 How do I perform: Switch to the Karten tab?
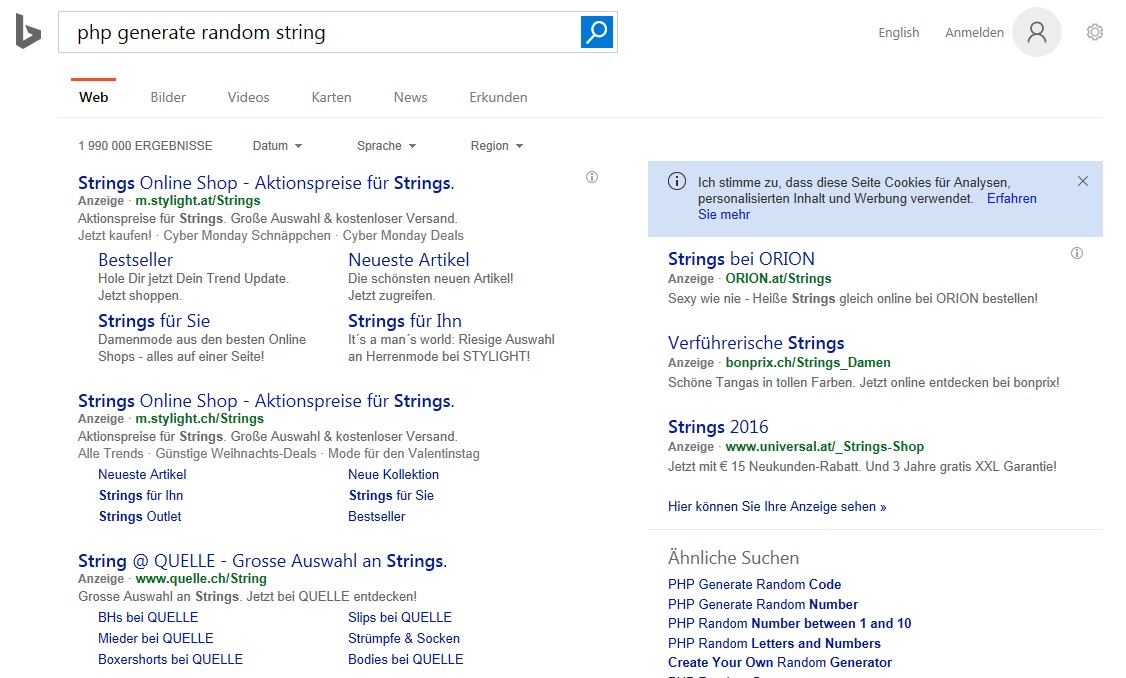coord(331,97)
